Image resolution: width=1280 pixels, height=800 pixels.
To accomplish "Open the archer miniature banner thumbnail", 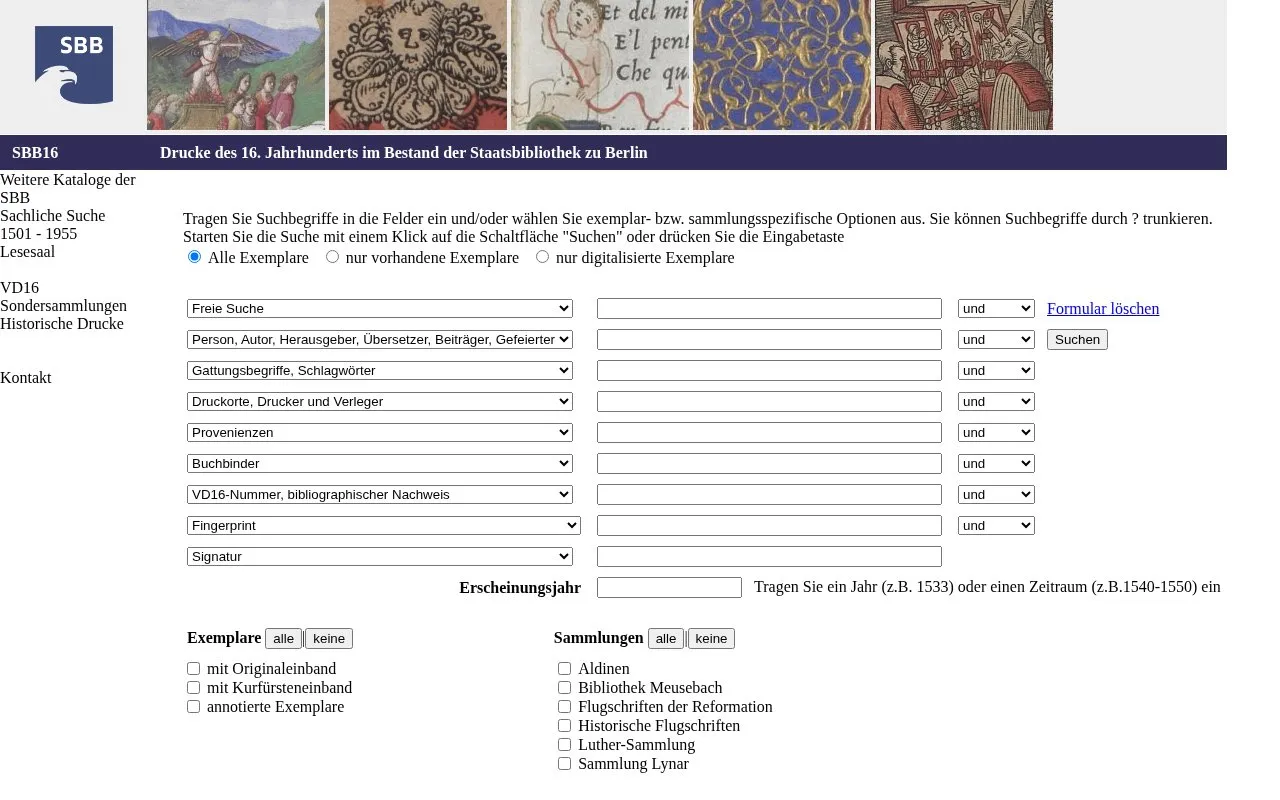I will point(236,65).
